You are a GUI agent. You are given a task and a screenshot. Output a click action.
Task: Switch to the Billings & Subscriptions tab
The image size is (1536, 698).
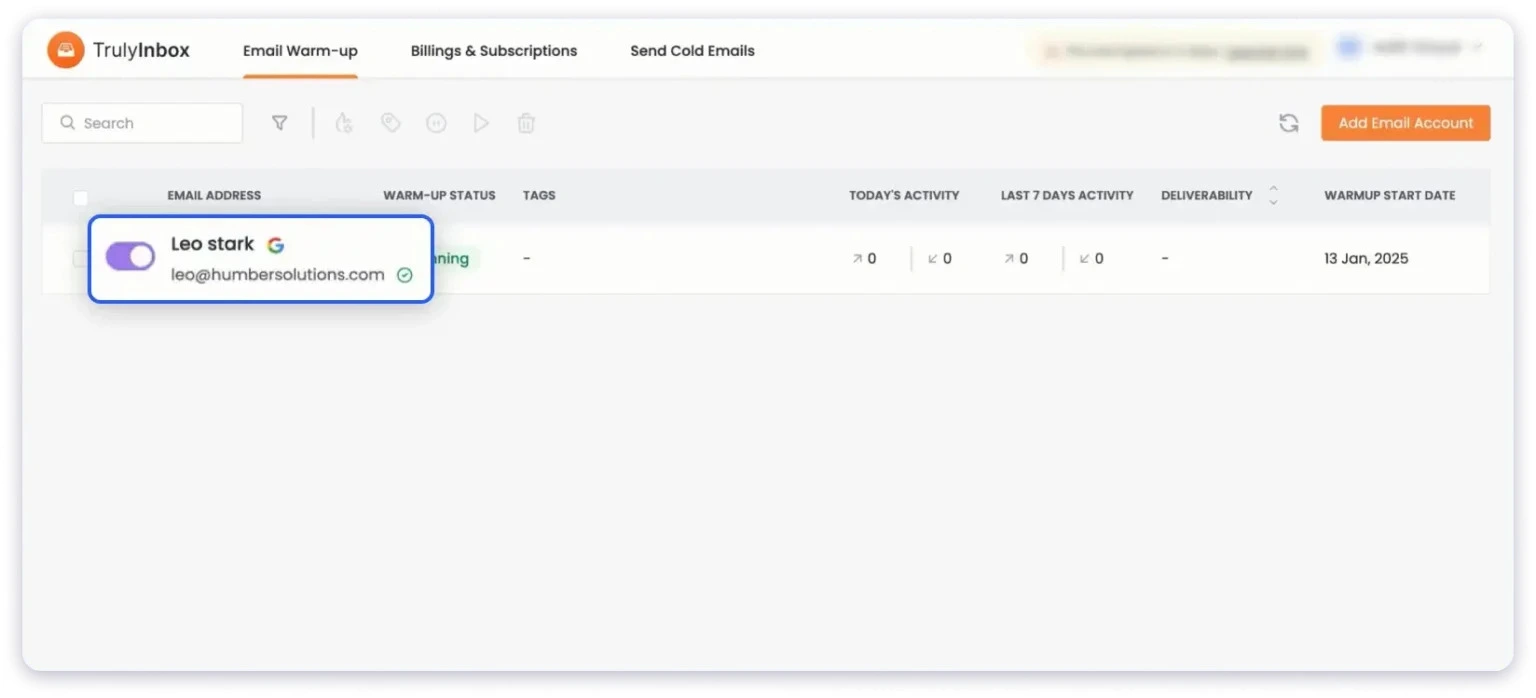[493, 50]
